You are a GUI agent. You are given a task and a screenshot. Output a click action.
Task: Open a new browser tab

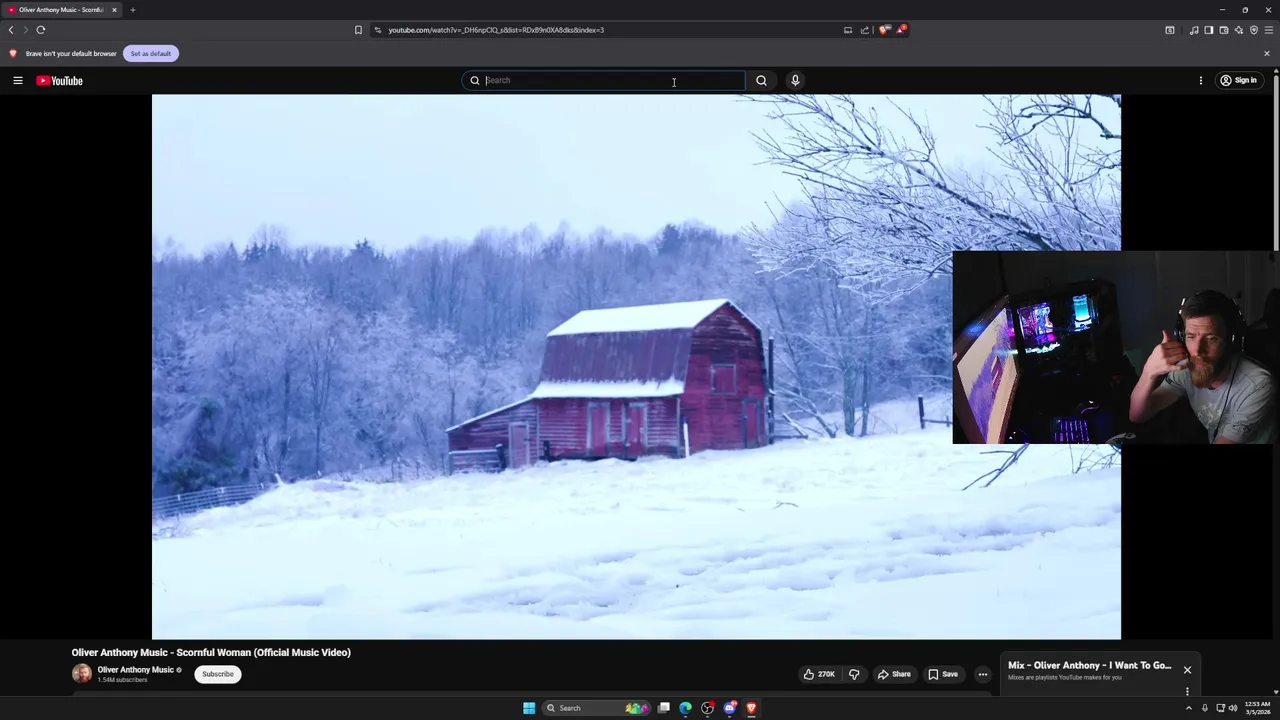click(132, 10)
